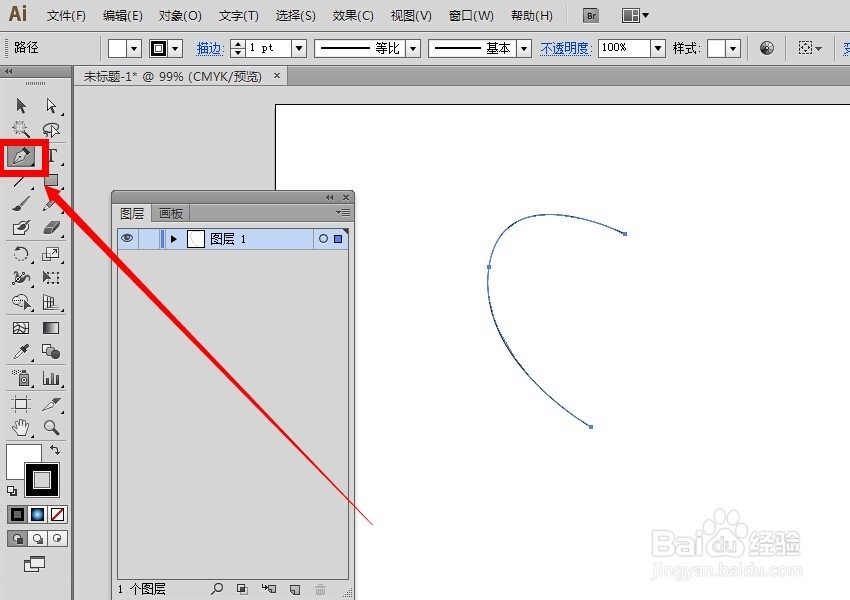Select the Zoom magnifier tool
This screenshot has width=850, height=600.
pyautogui.click(x=51, y=428)
